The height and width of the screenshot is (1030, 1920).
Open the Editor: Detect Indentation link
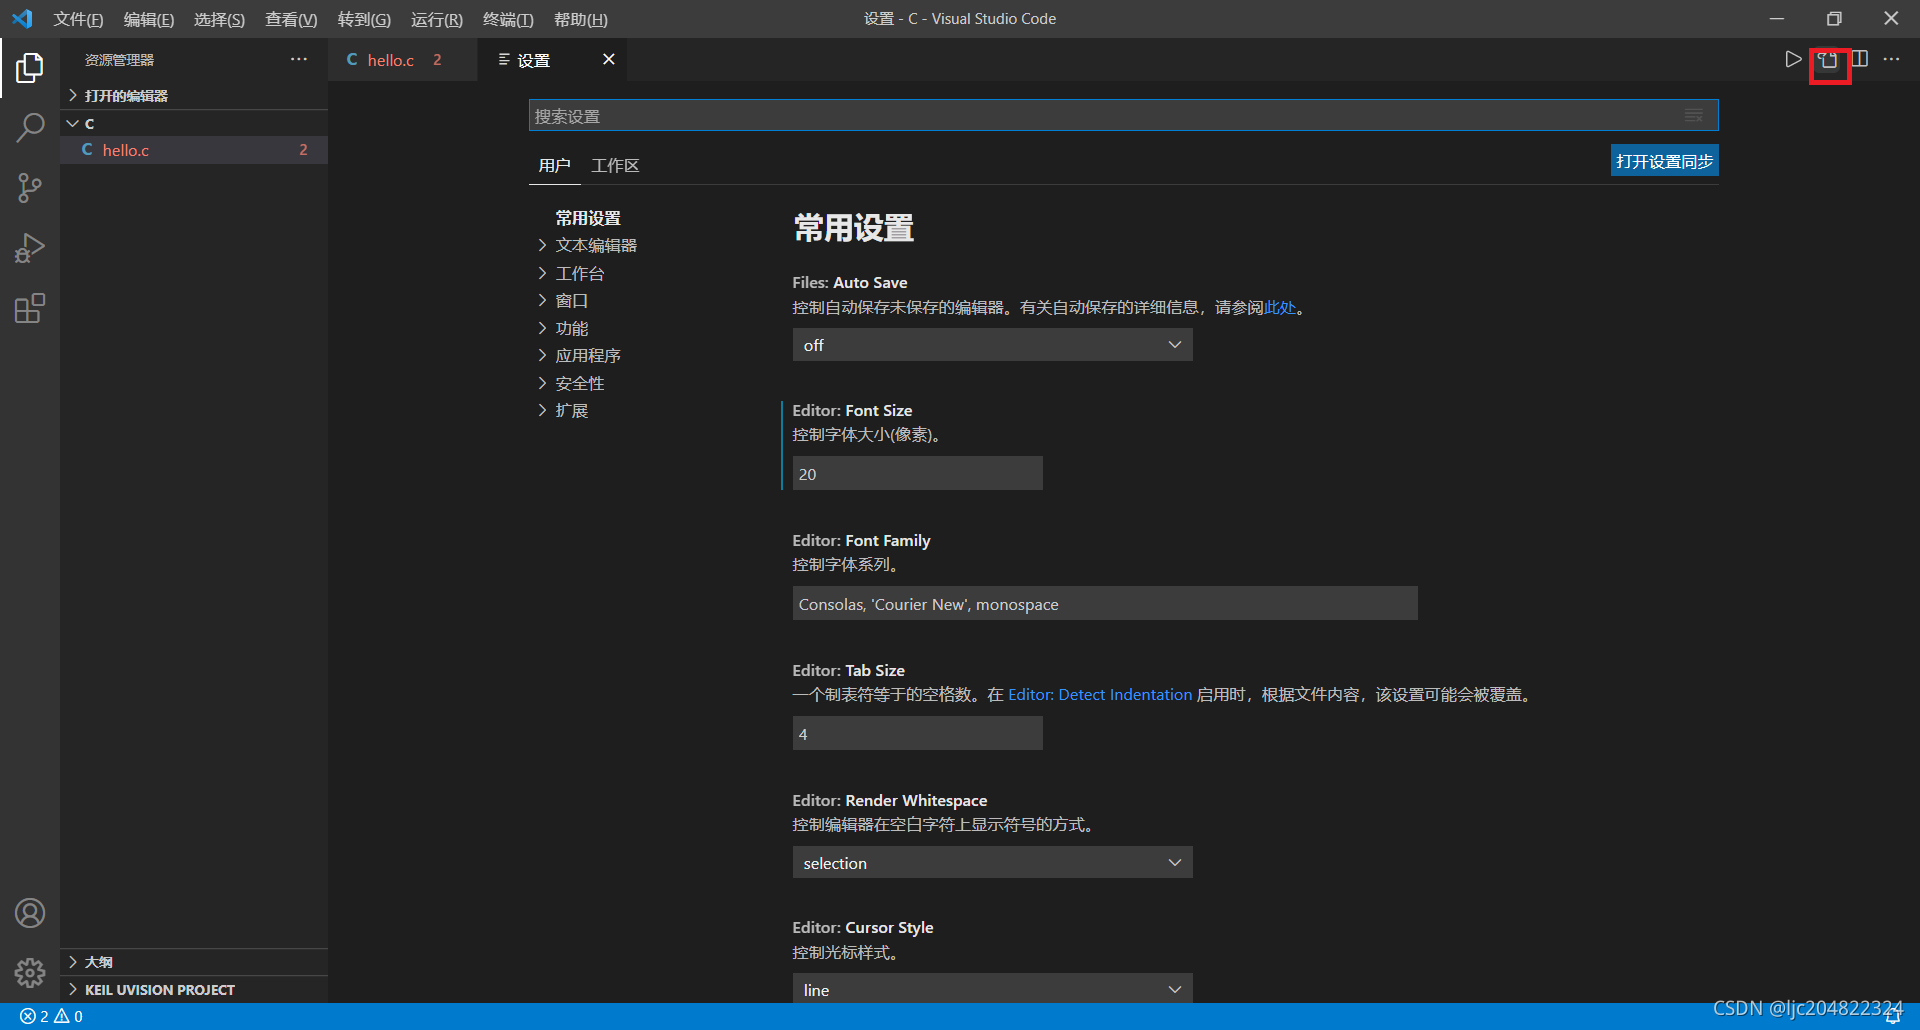point(1100,694)
